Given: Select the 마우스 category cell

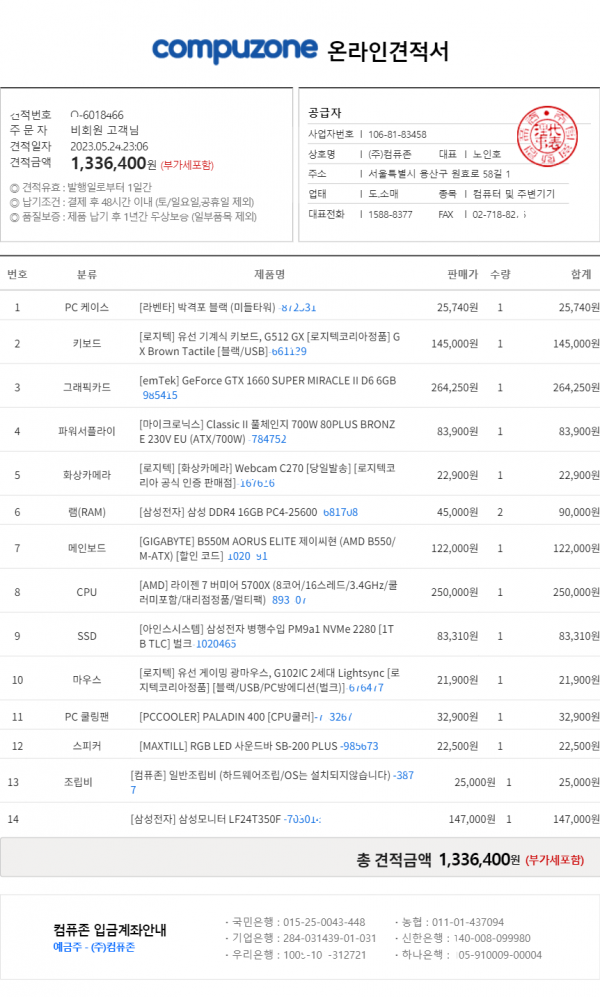Looking at the screenshot, I should [x=86, y=680].
